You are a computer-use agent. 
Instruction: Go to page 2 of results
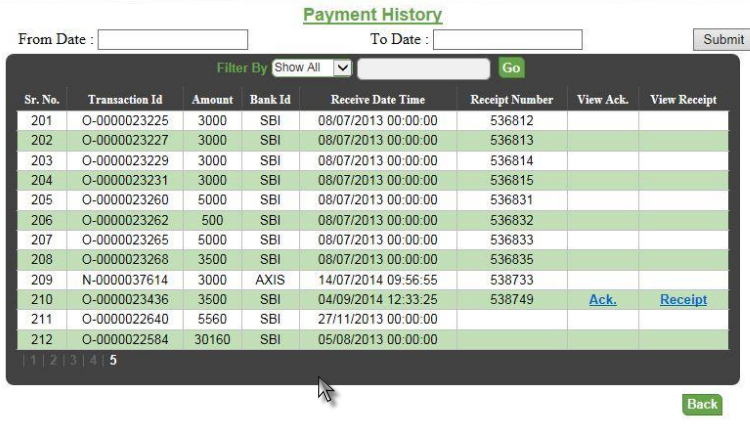53,360
